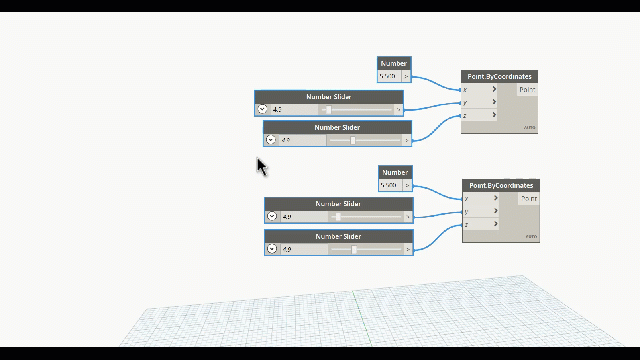Select title of Number Slider wired to lower y
Screen dimensions: 640x360
(338, 203)
